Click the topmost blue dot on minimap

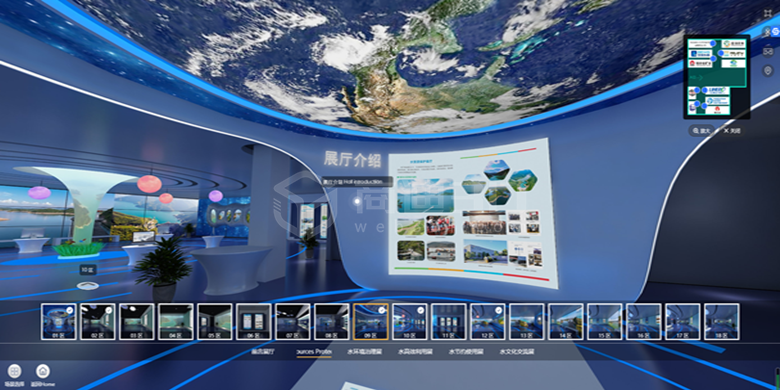(713, 44)
